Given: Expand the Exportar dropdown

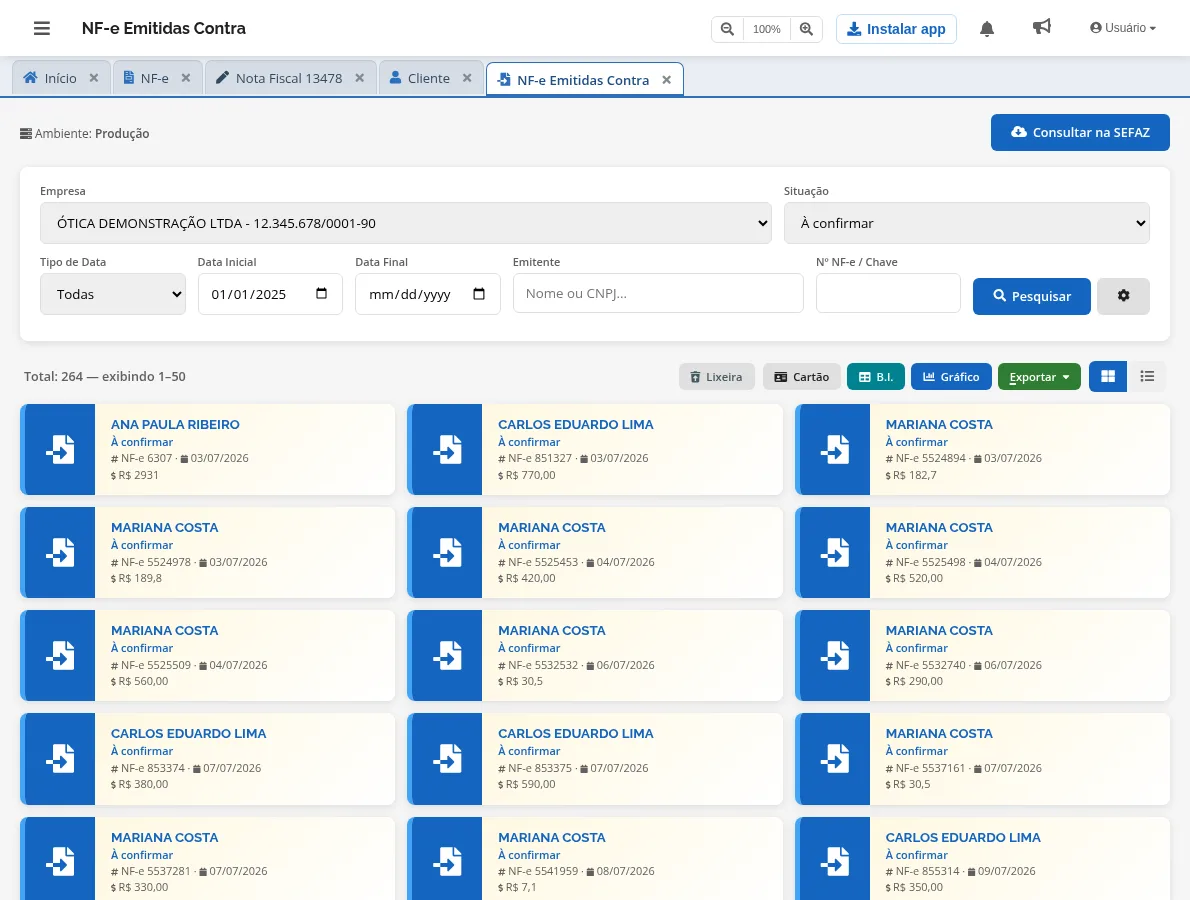Looking at the screenshot, I should 1039,376.
